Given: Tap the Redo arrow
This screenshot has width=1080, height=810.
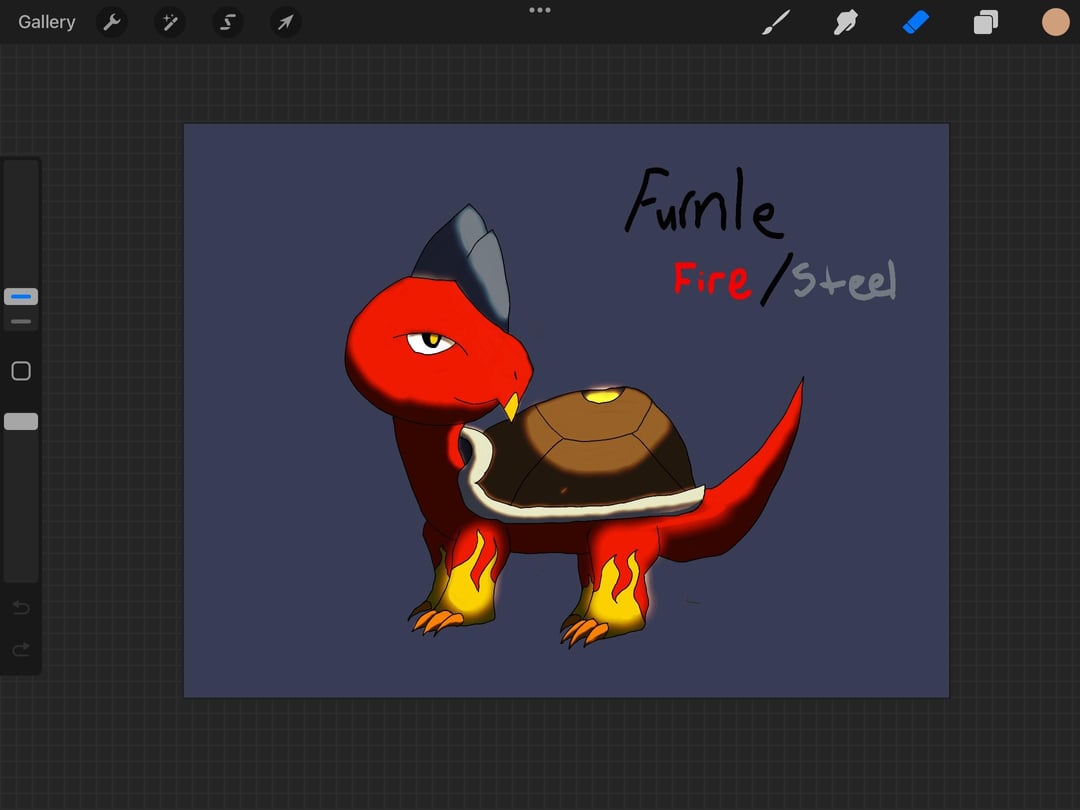Looking at the screenshot, I should coord(21,650).
